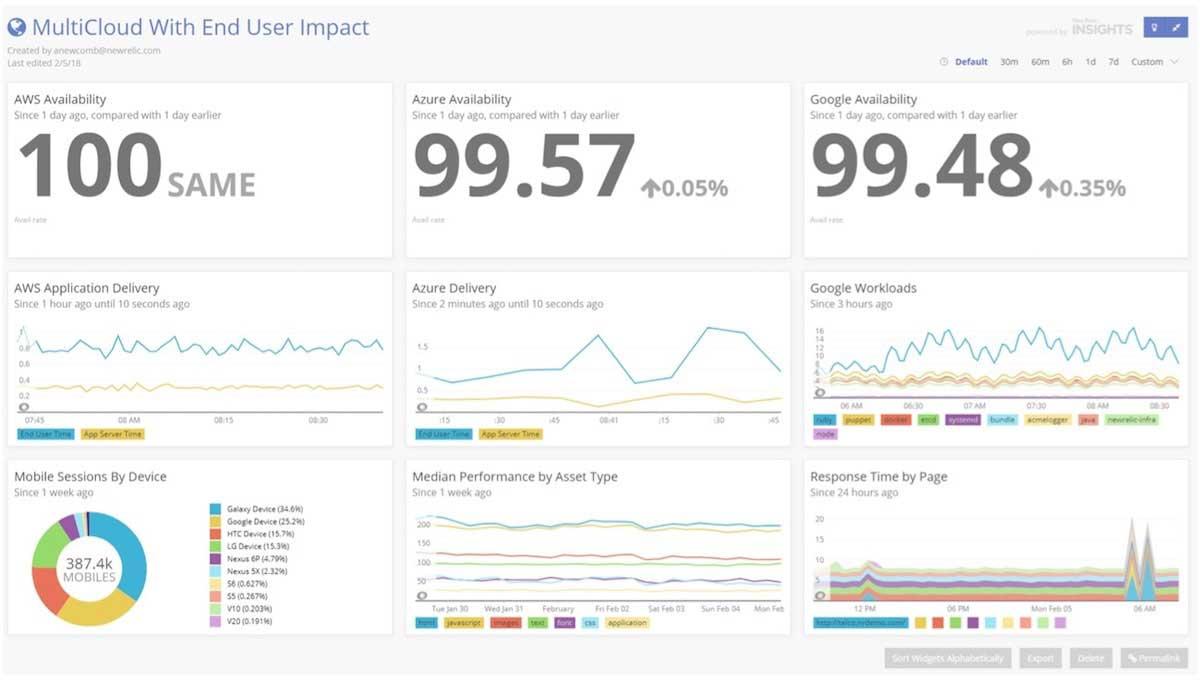Screen dimensions: 1200x682
Task: Open the Custom time range dropdown
Action: pos(1147,62)
